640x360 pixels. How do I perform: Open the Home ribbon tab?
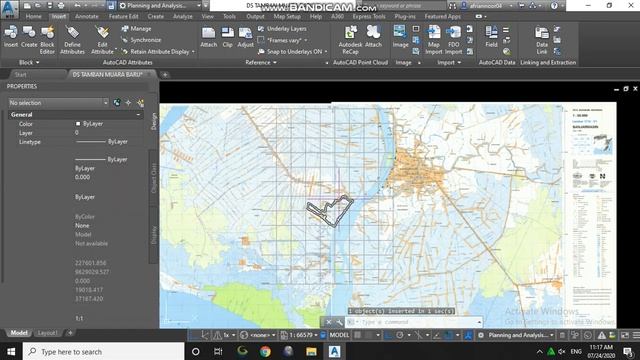click(x=33, y=16)
